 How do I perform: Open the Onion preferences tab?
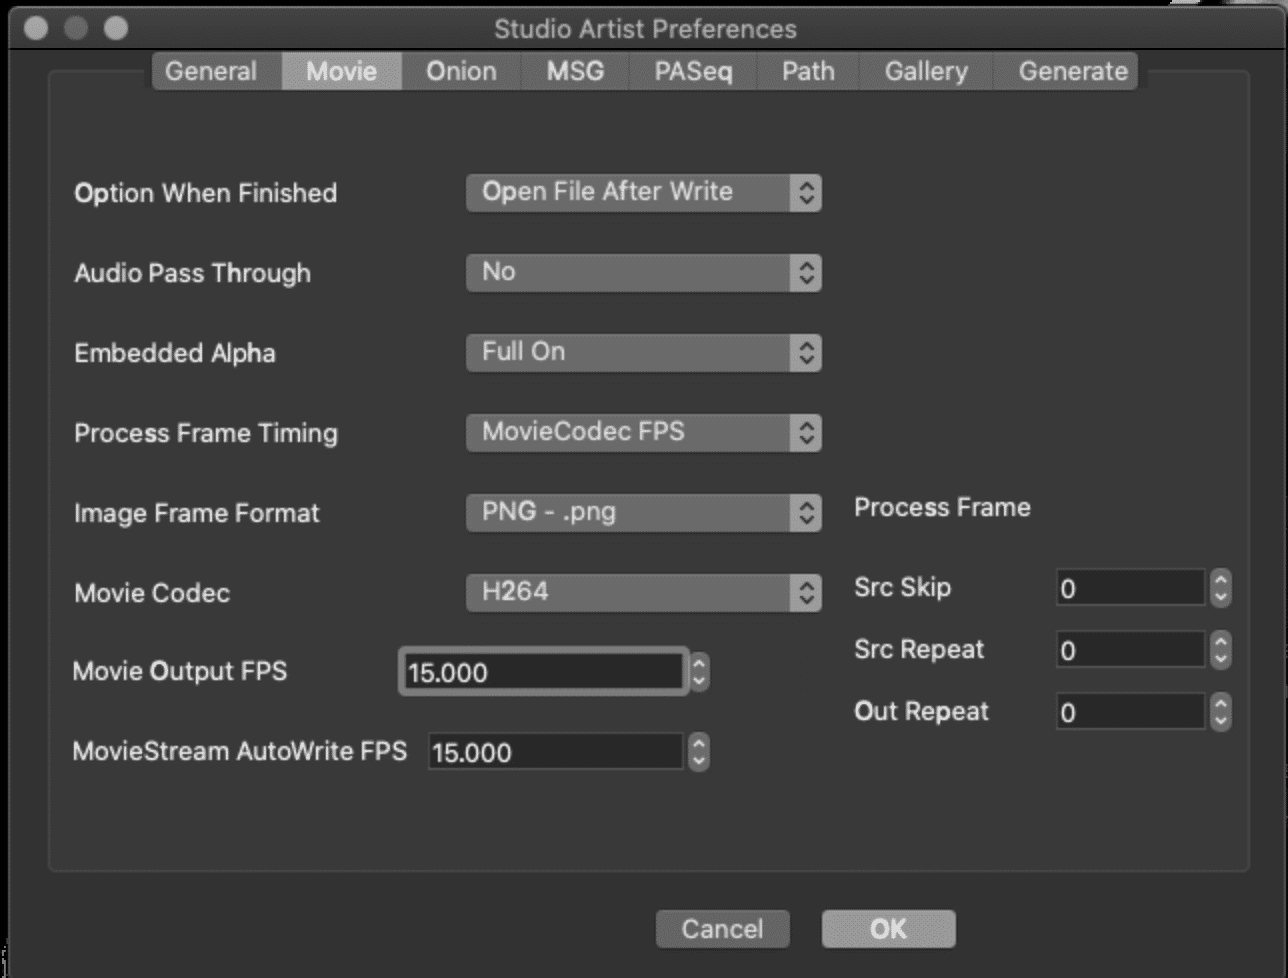coord(461,71)
